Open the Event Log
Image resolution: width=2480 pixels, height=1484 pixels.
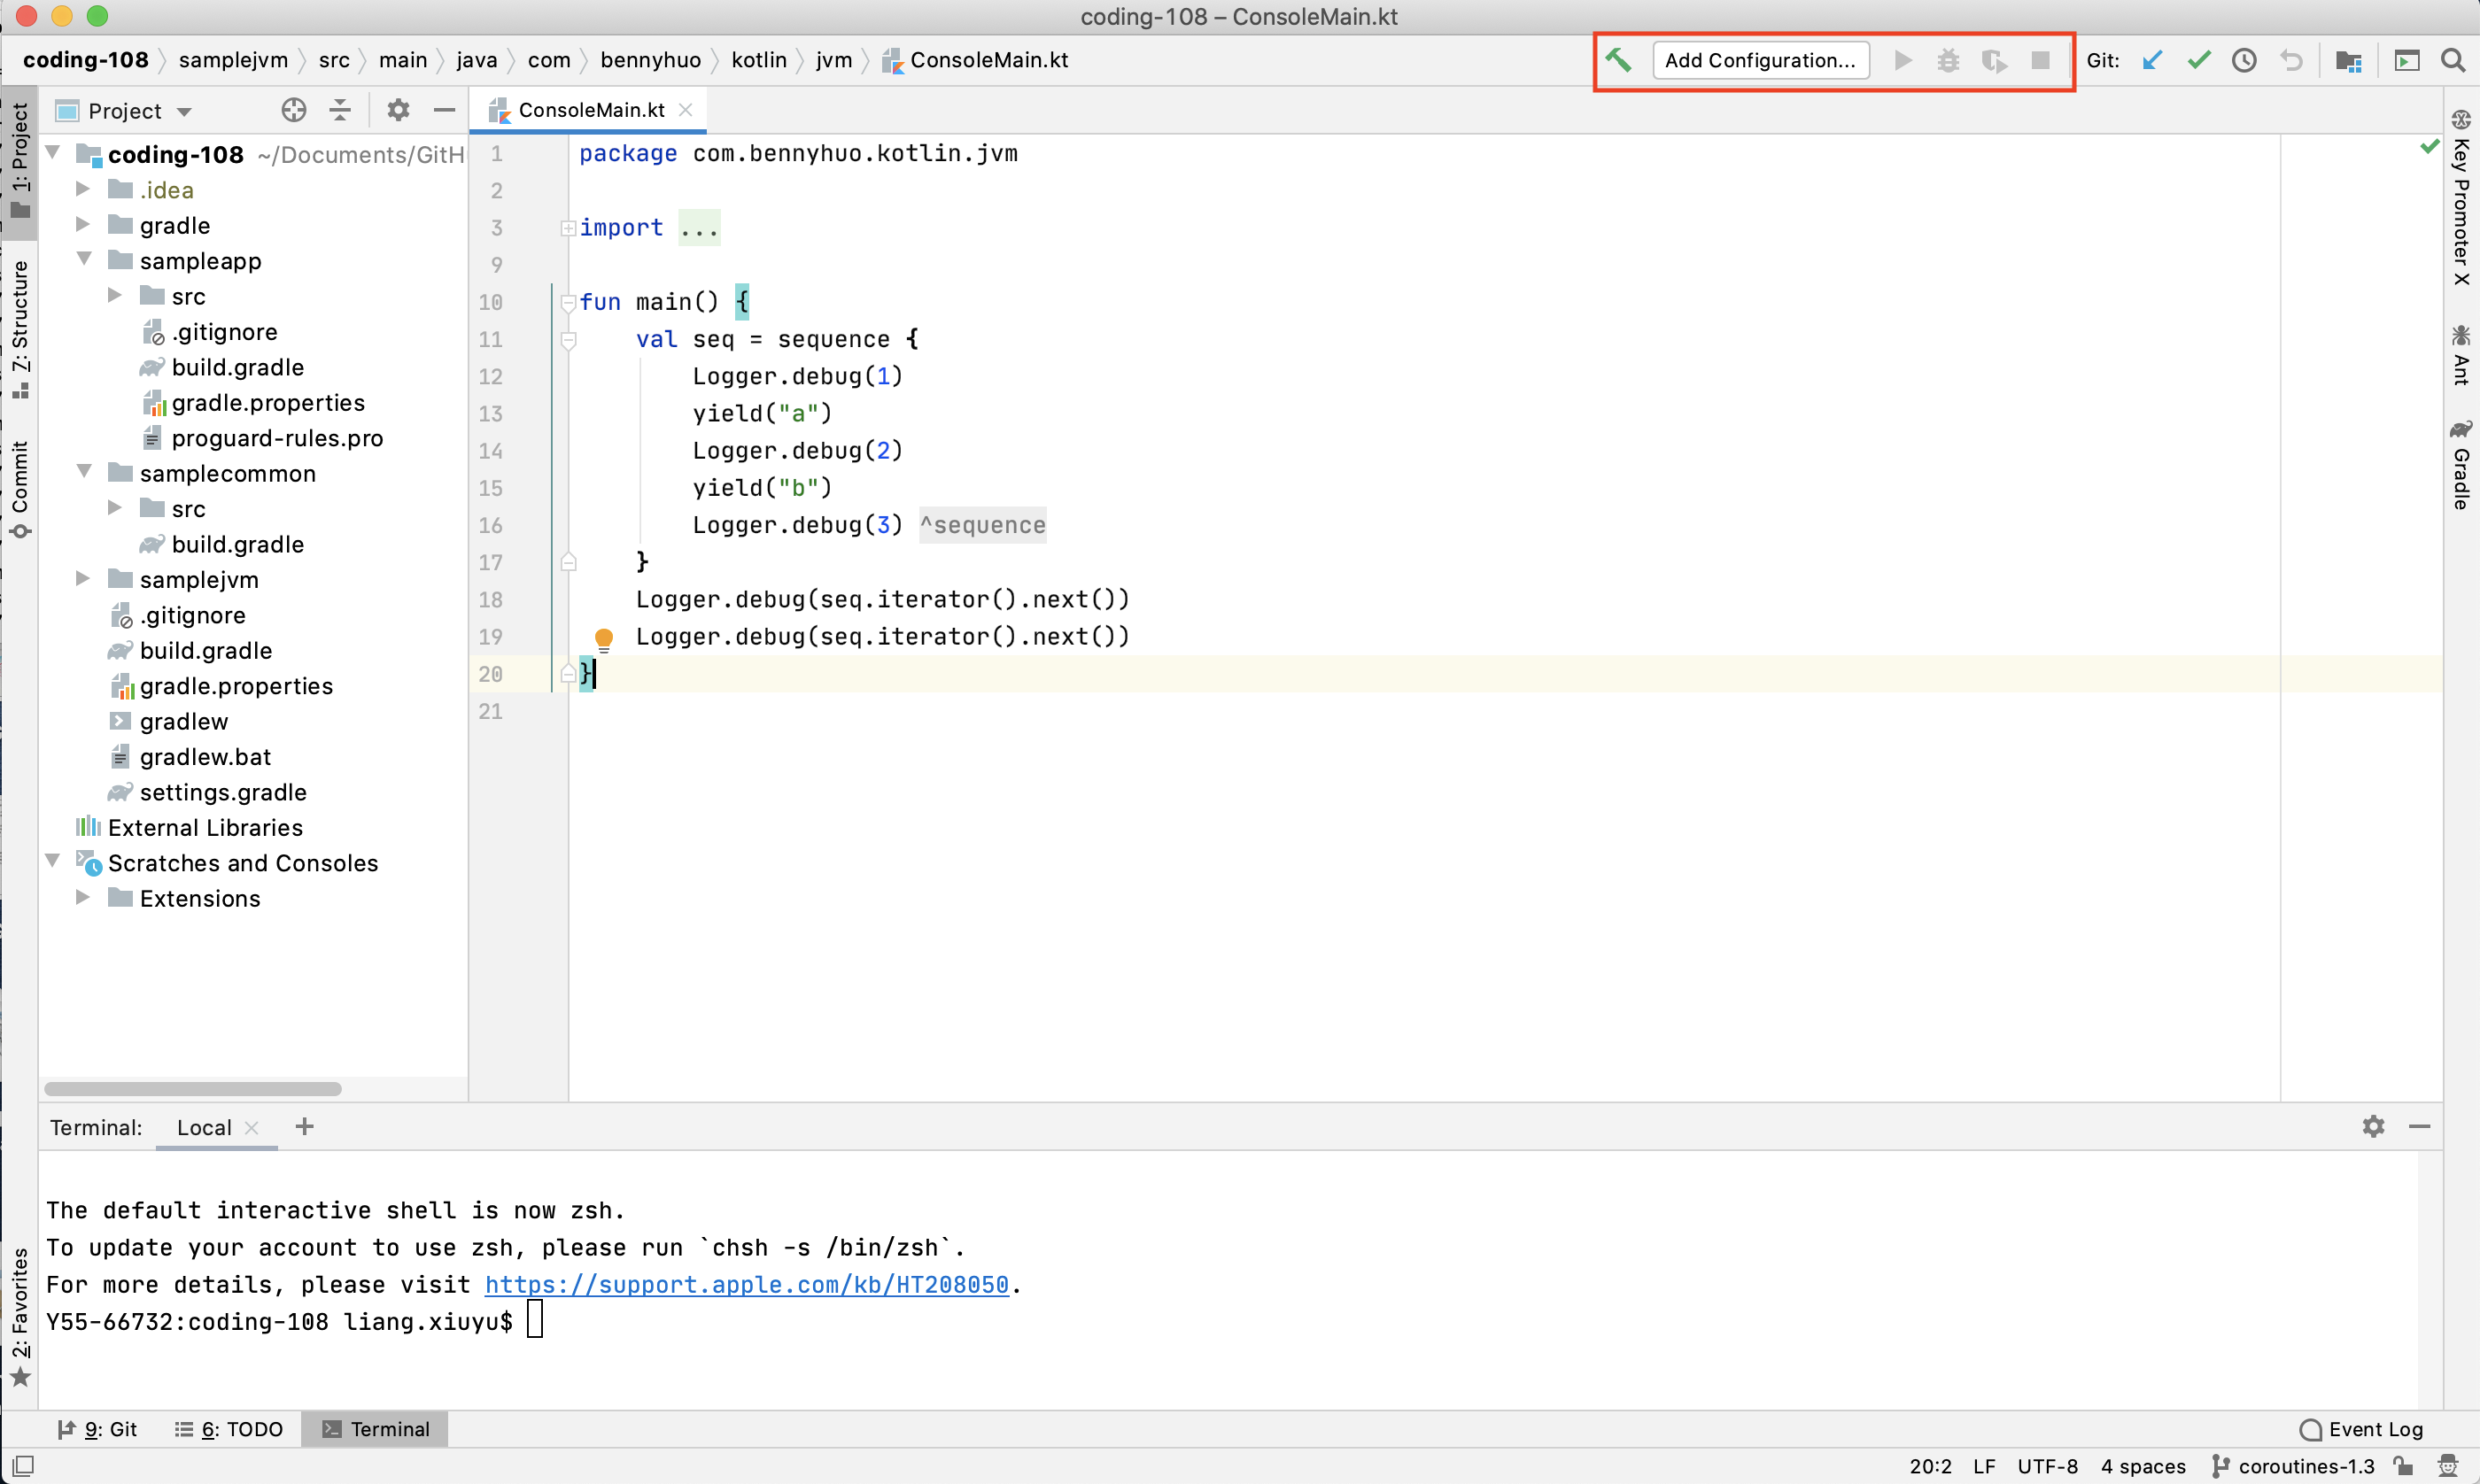(2361, 1429)
